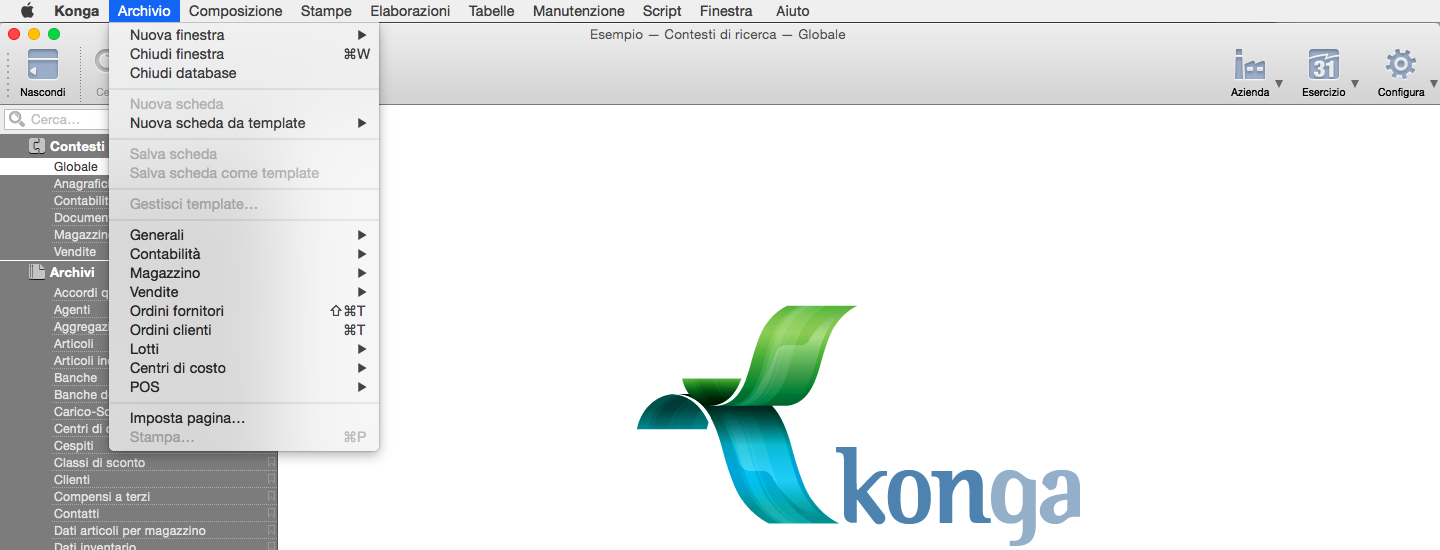Click the Configura gear icon

[1400, 66]
